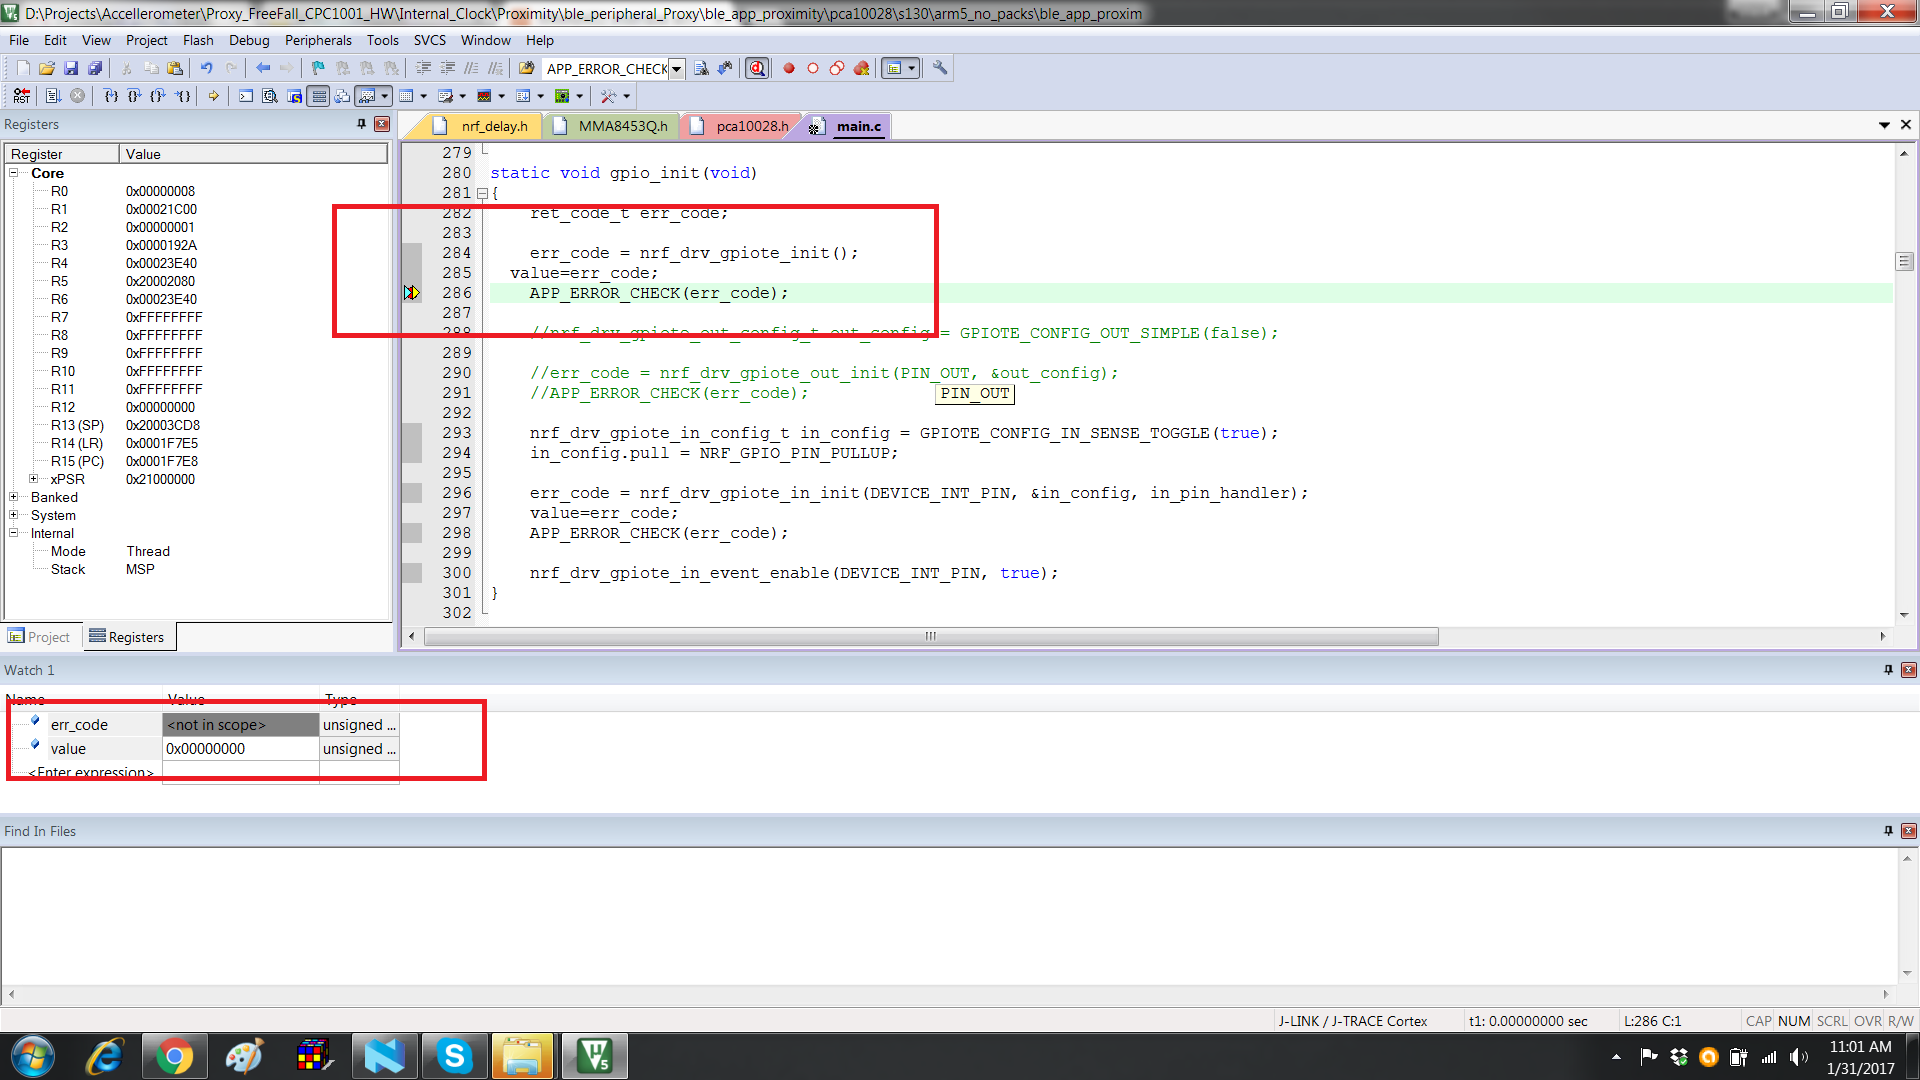The height and width of the screenshot is (1080, 1920).
Task: Save the current file
Action: [x=71, y=68]
